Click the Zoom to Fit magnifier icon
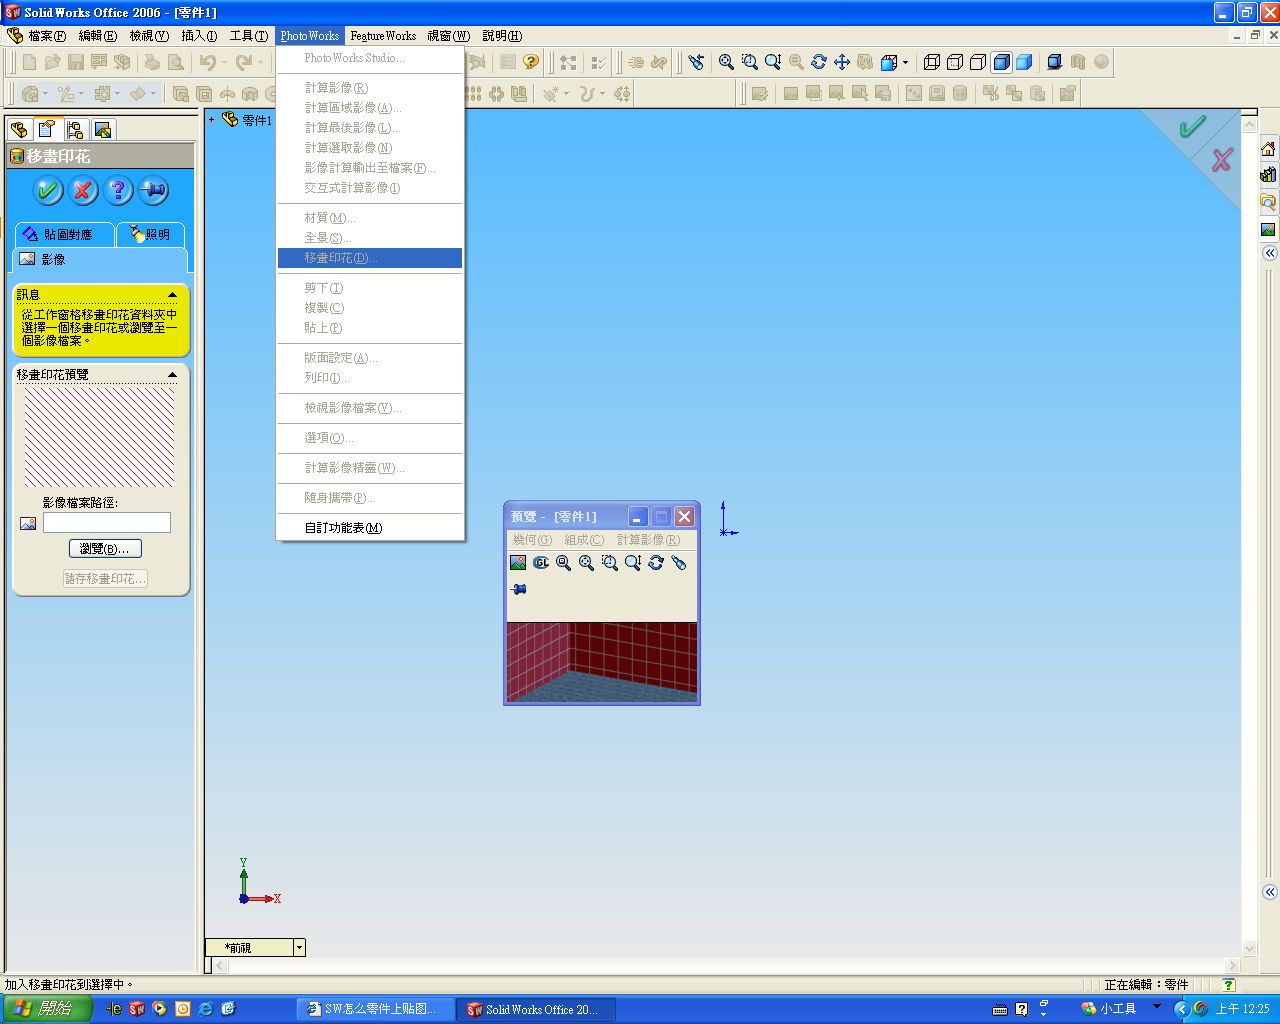1280x1024 pixels. coord(727,62)
